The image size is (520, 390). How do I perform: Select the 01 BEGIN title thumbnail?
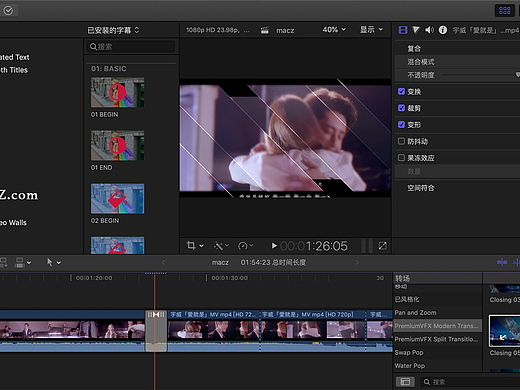coord(118,92)
